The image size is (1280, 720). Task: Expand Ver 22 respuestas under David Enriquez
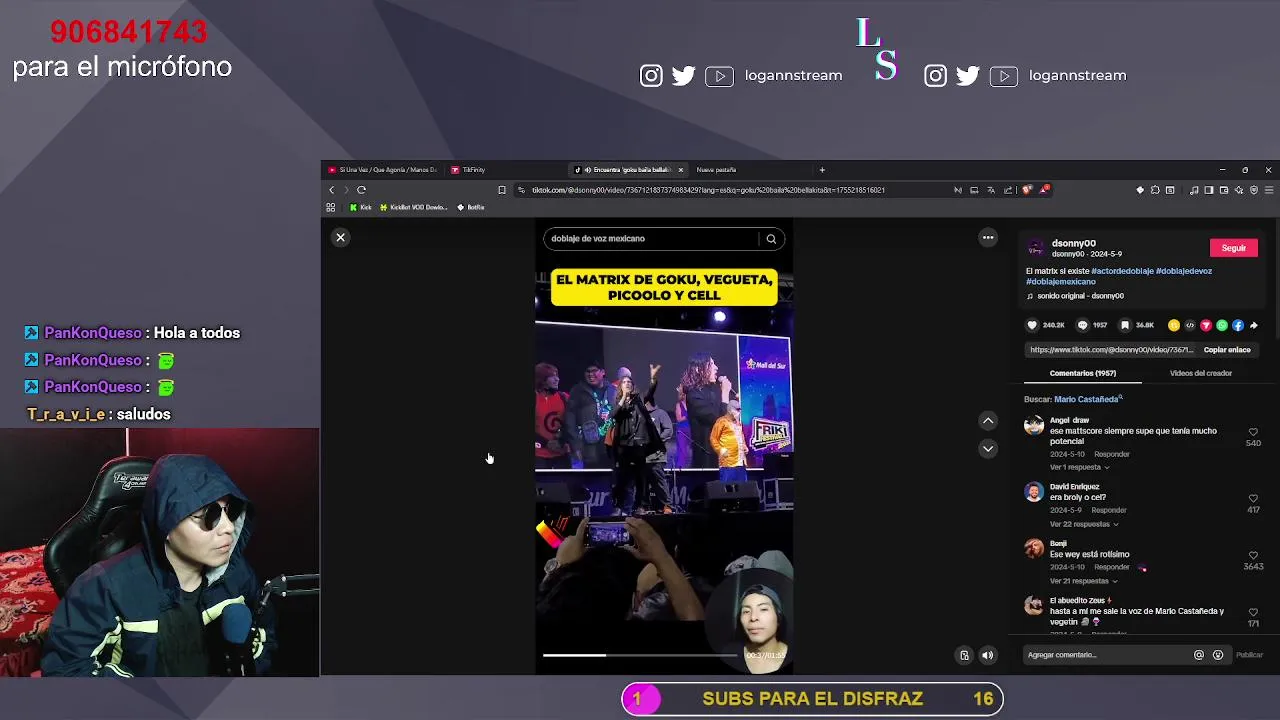[1084, 524]
